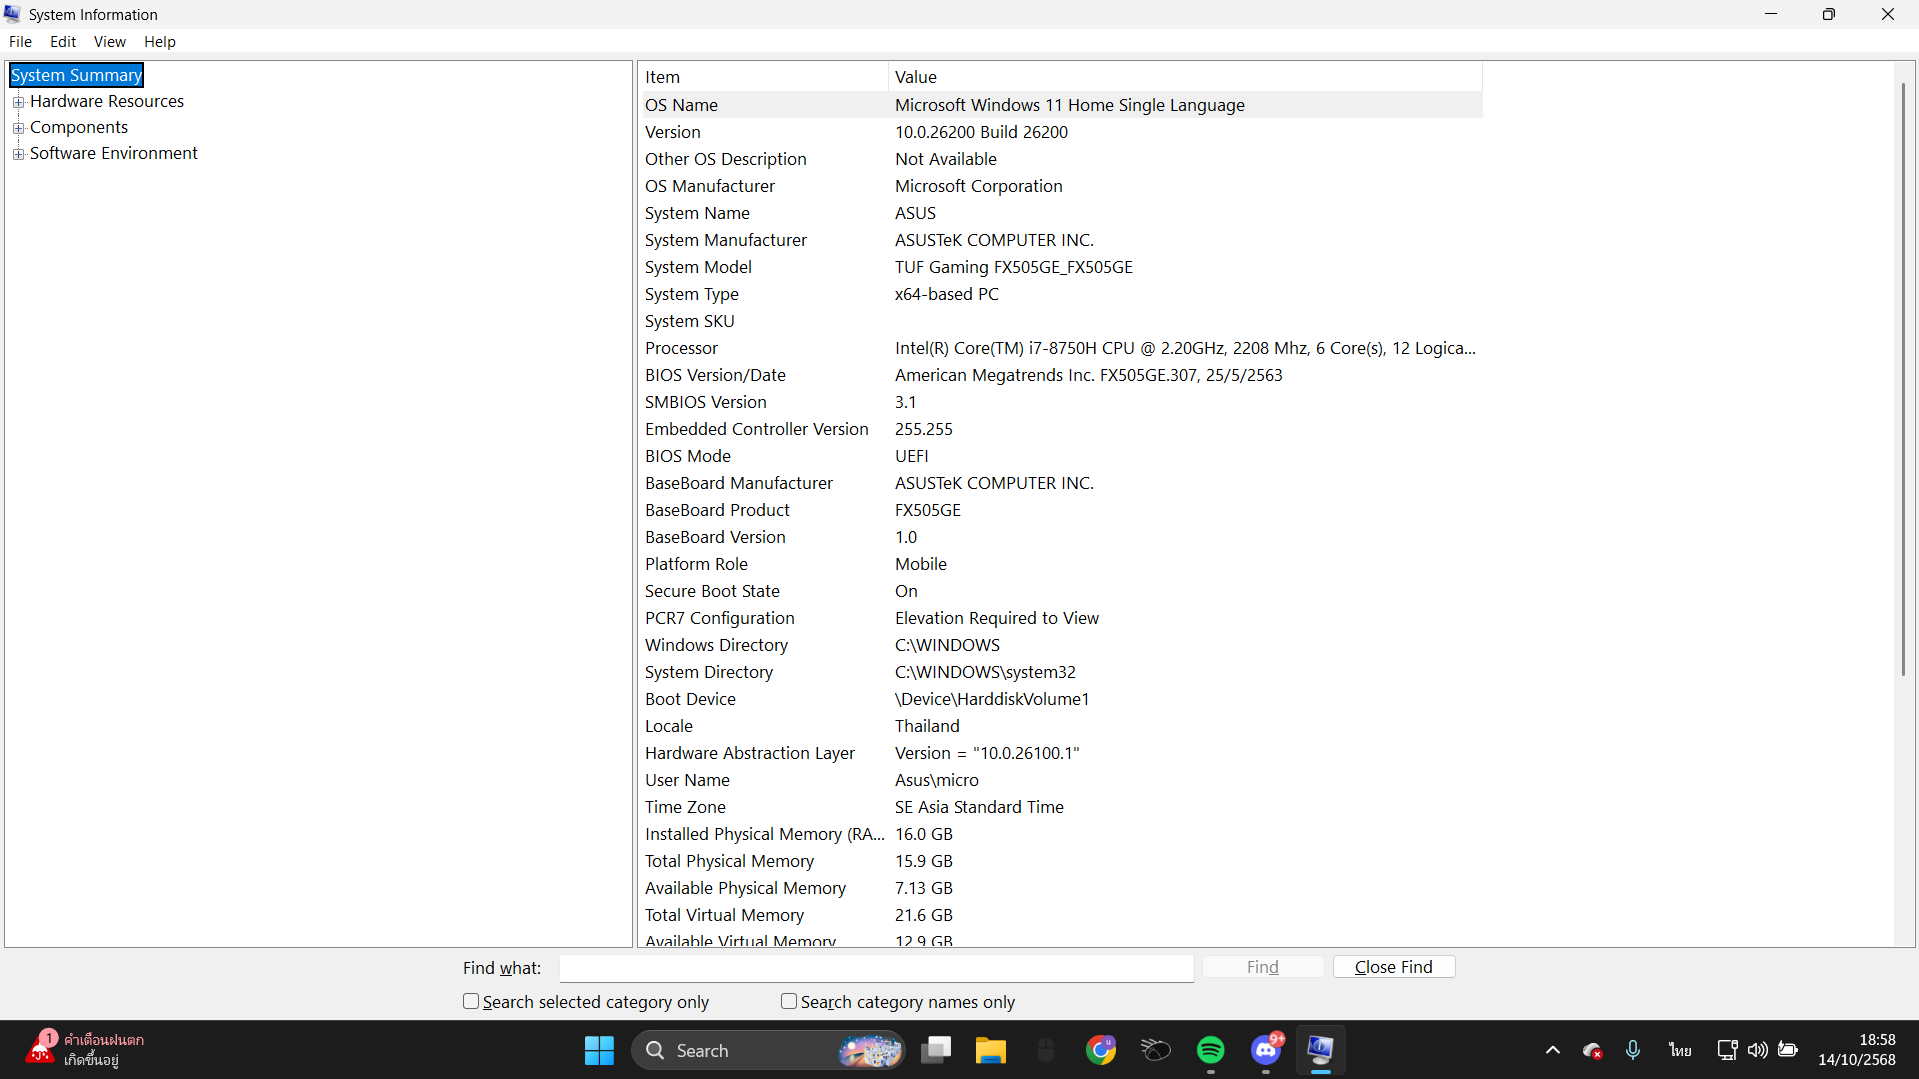This screenshot has height=1079, width=1919.
Task: Open the network tray icon
Action: pyautogui.click(x=1727, y=1050)
